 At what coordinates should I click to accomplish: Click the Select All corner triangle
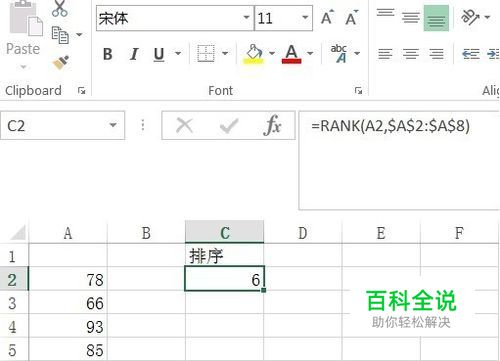point(18,232)
